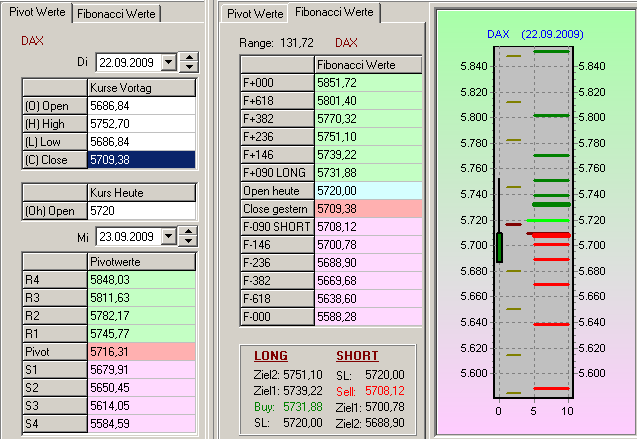
Task: Click the Fibonacci Werte column header
Action: (368, 65)
